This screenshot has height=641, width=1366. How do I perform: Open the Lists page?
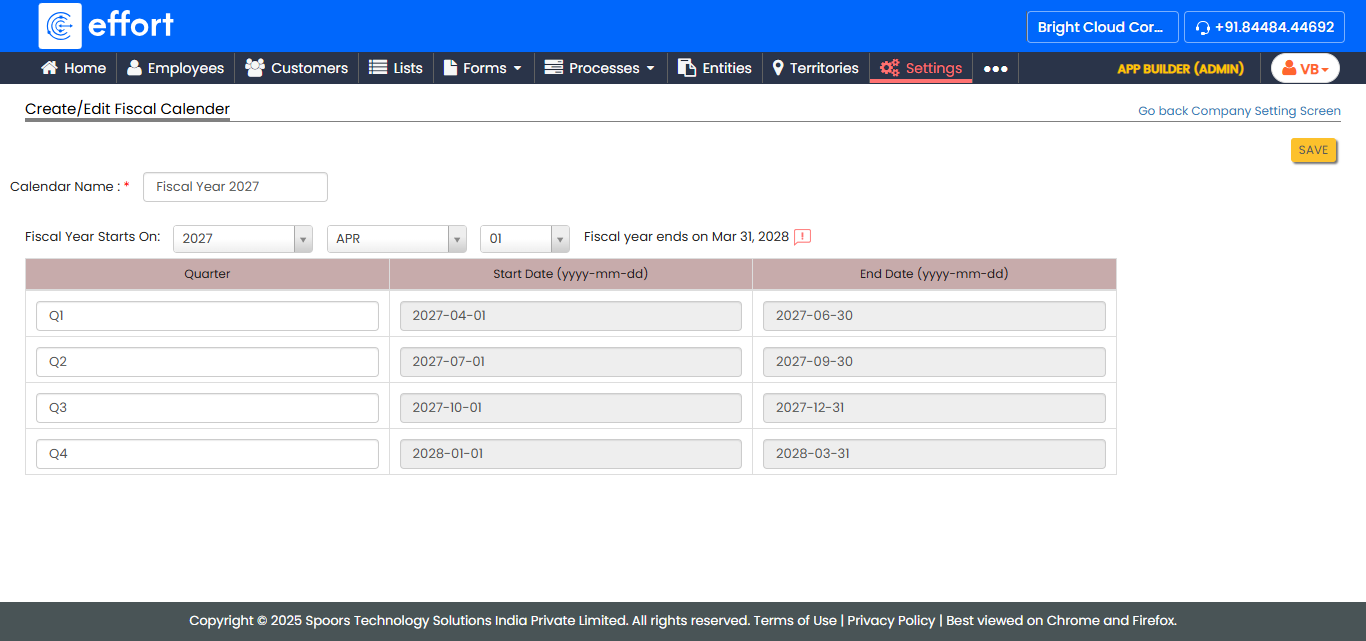click(396, 68)
